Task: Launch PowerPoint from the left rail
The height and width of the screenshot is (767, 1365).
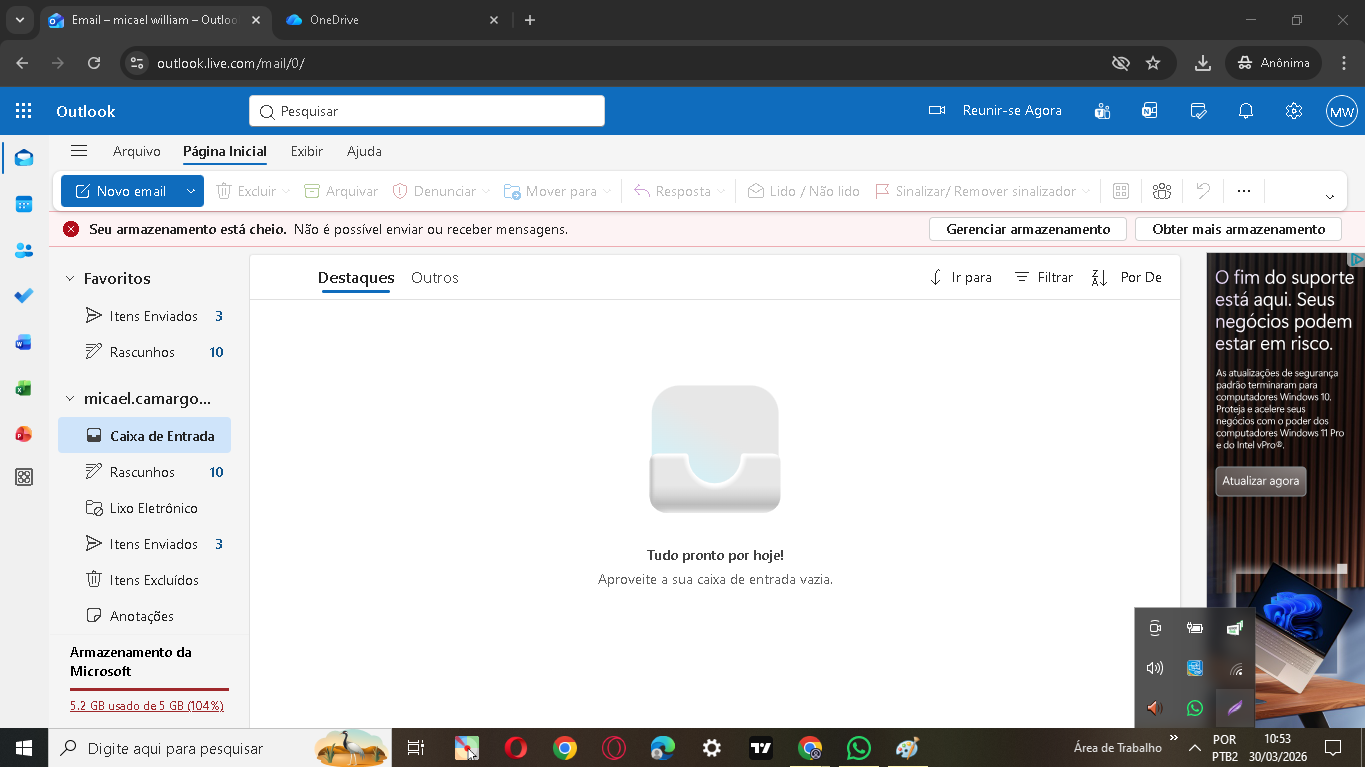Action: 24,434
